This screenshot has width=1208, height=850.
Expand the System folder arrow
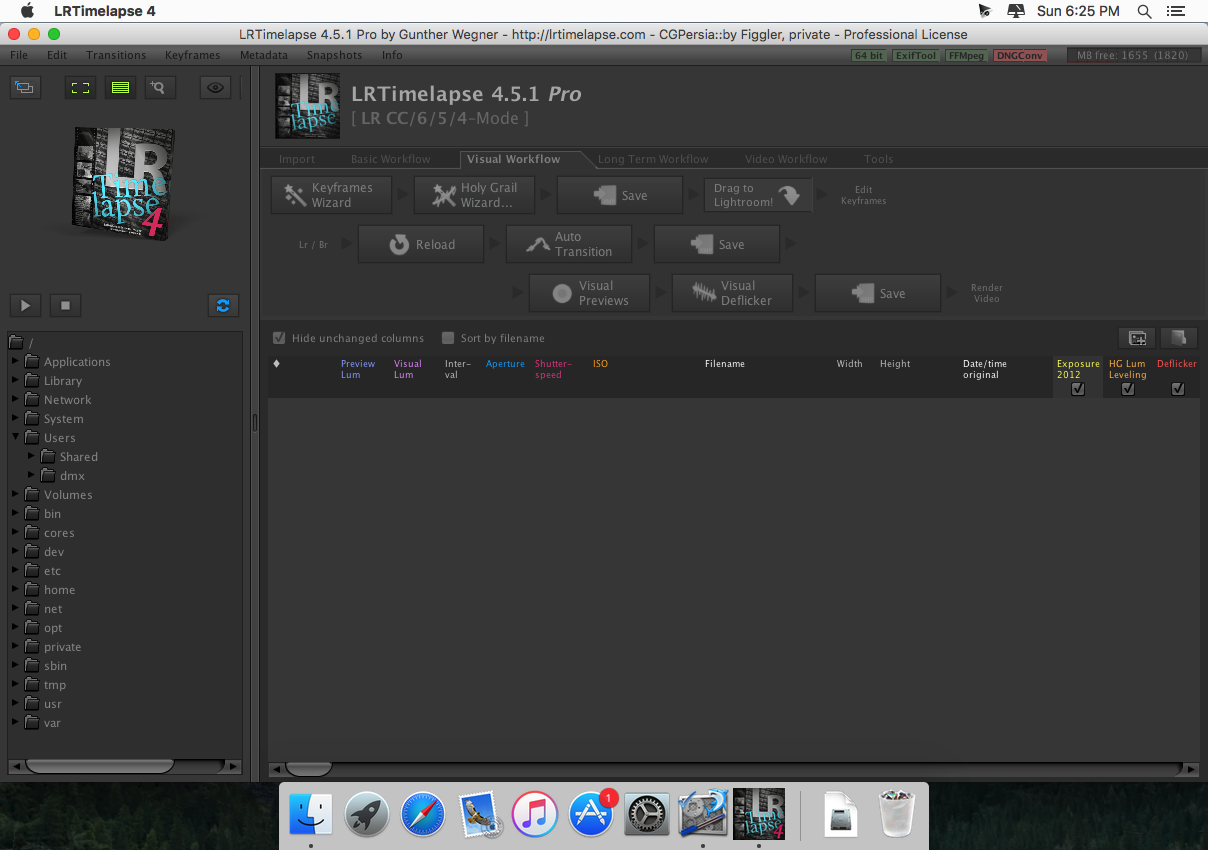[x=16, y=418]
